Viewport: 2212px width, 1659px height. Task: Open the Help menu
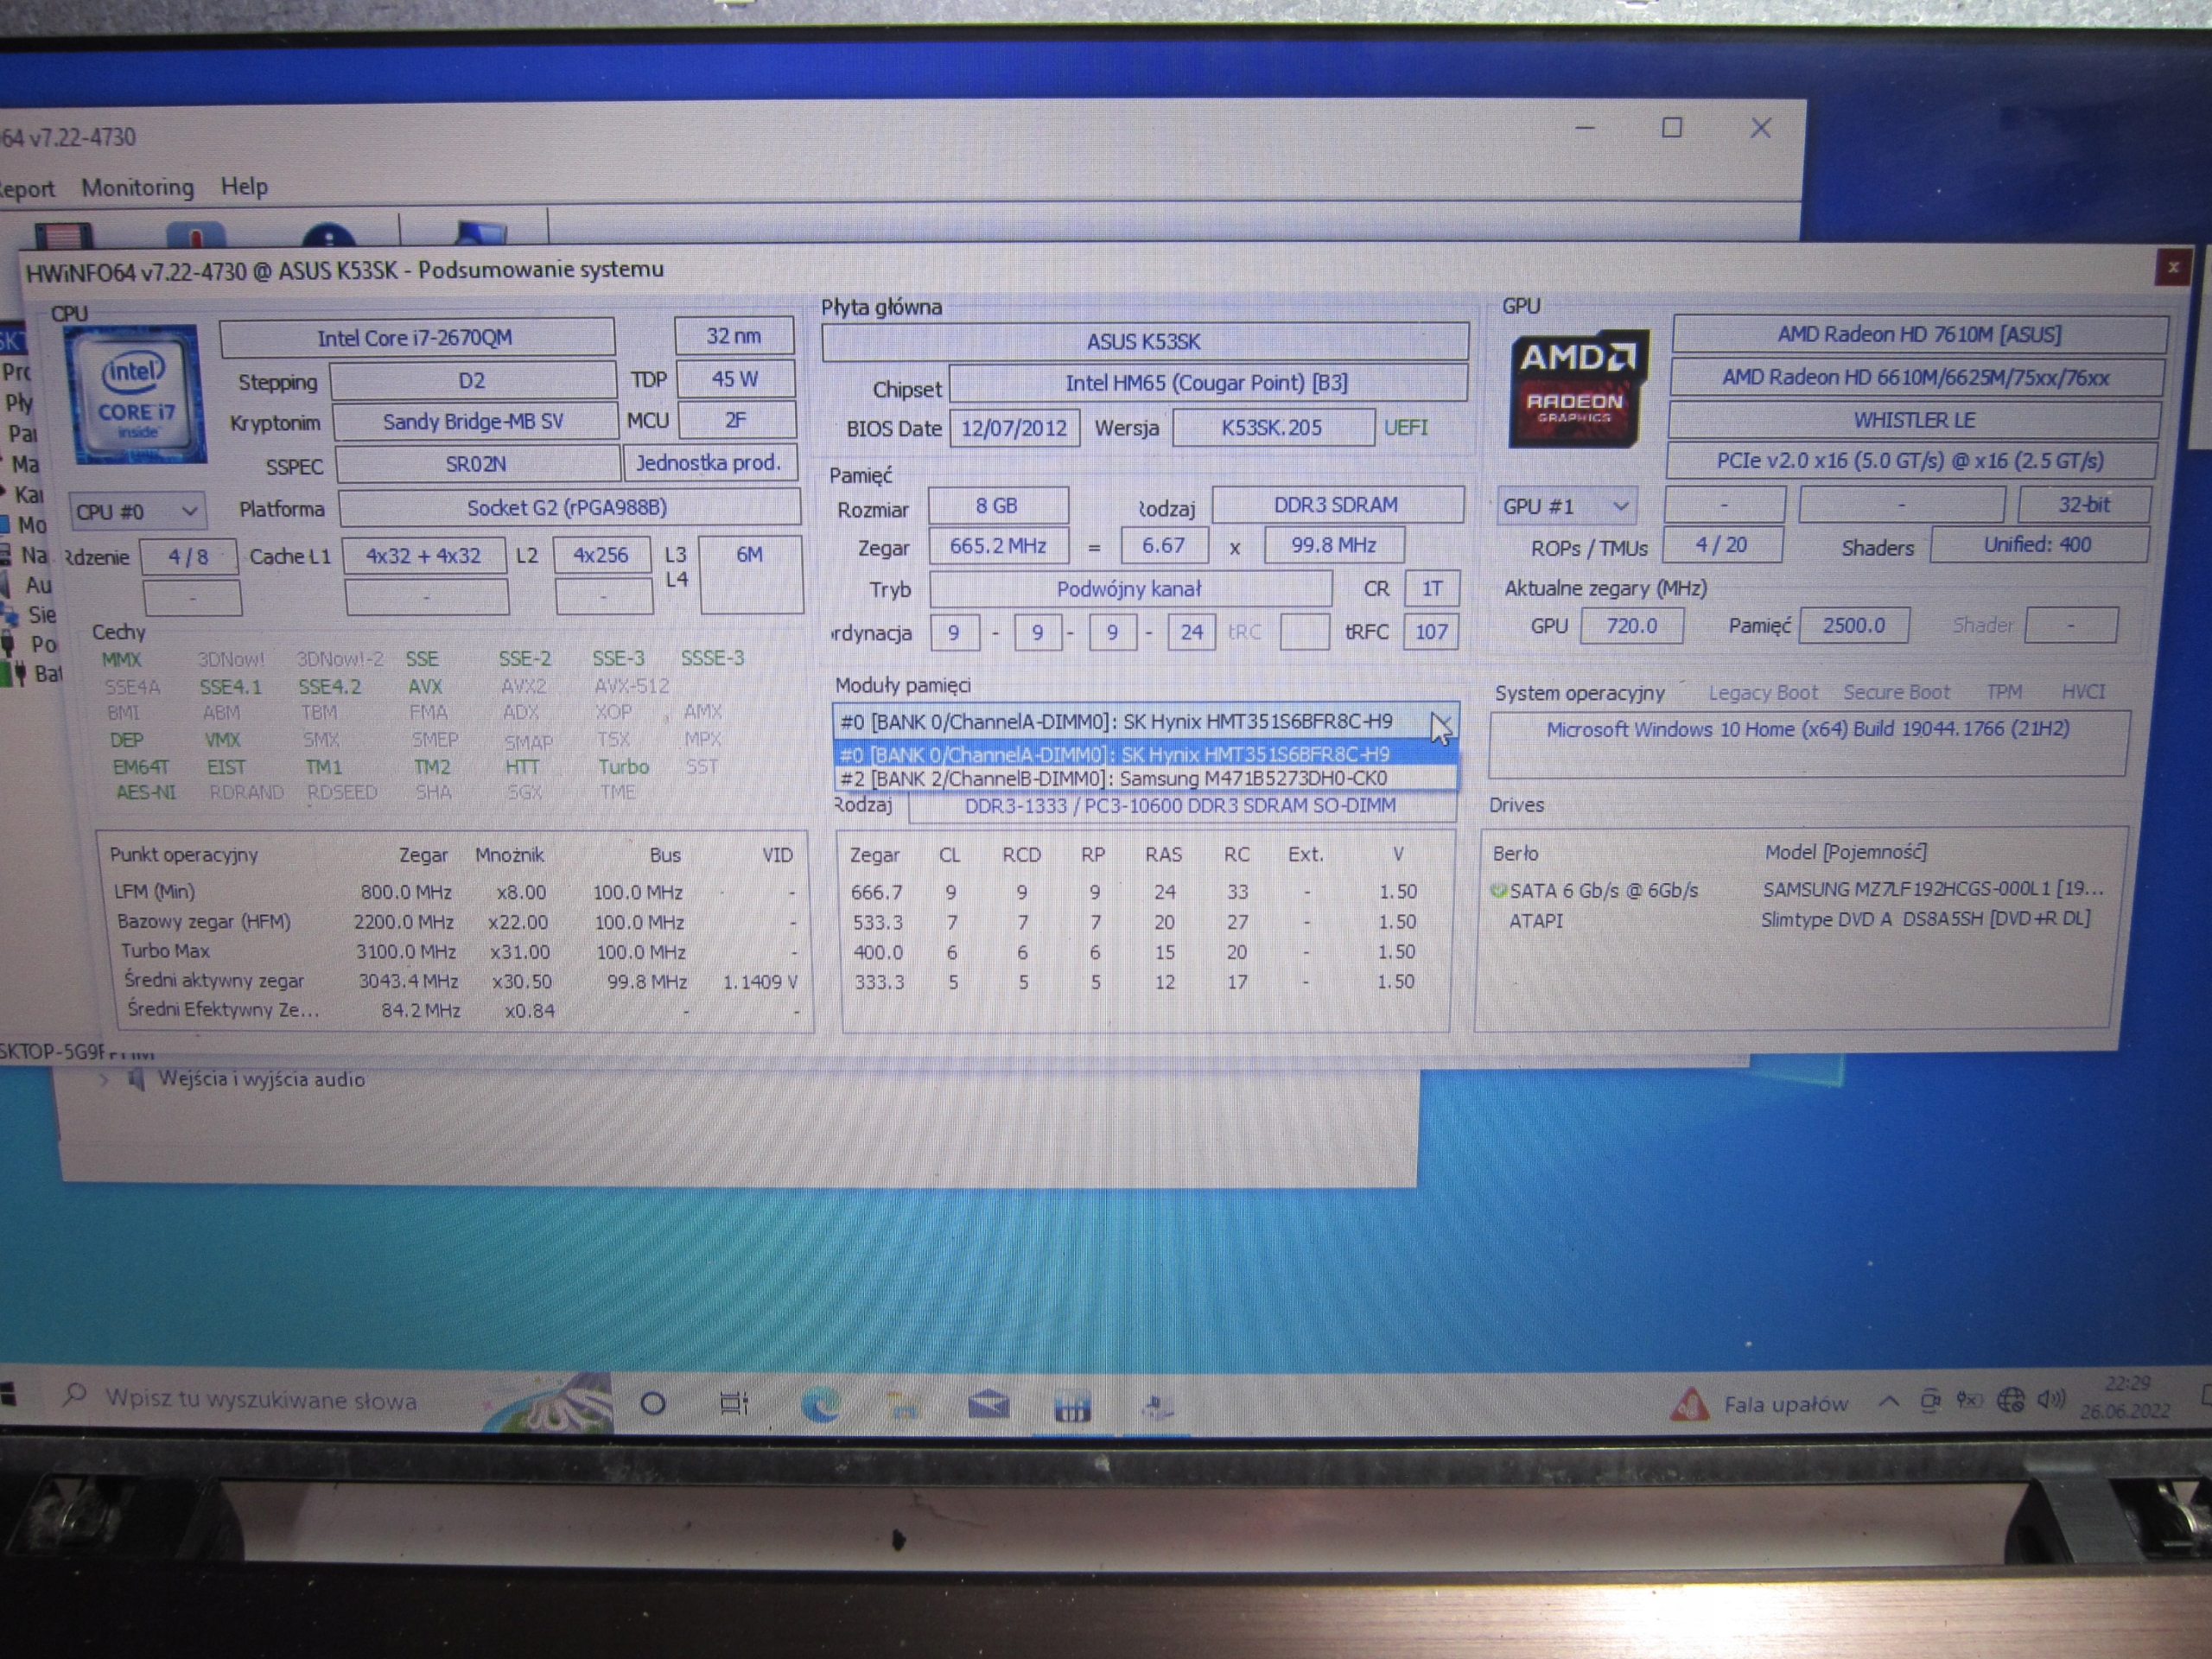coord(244,186)
